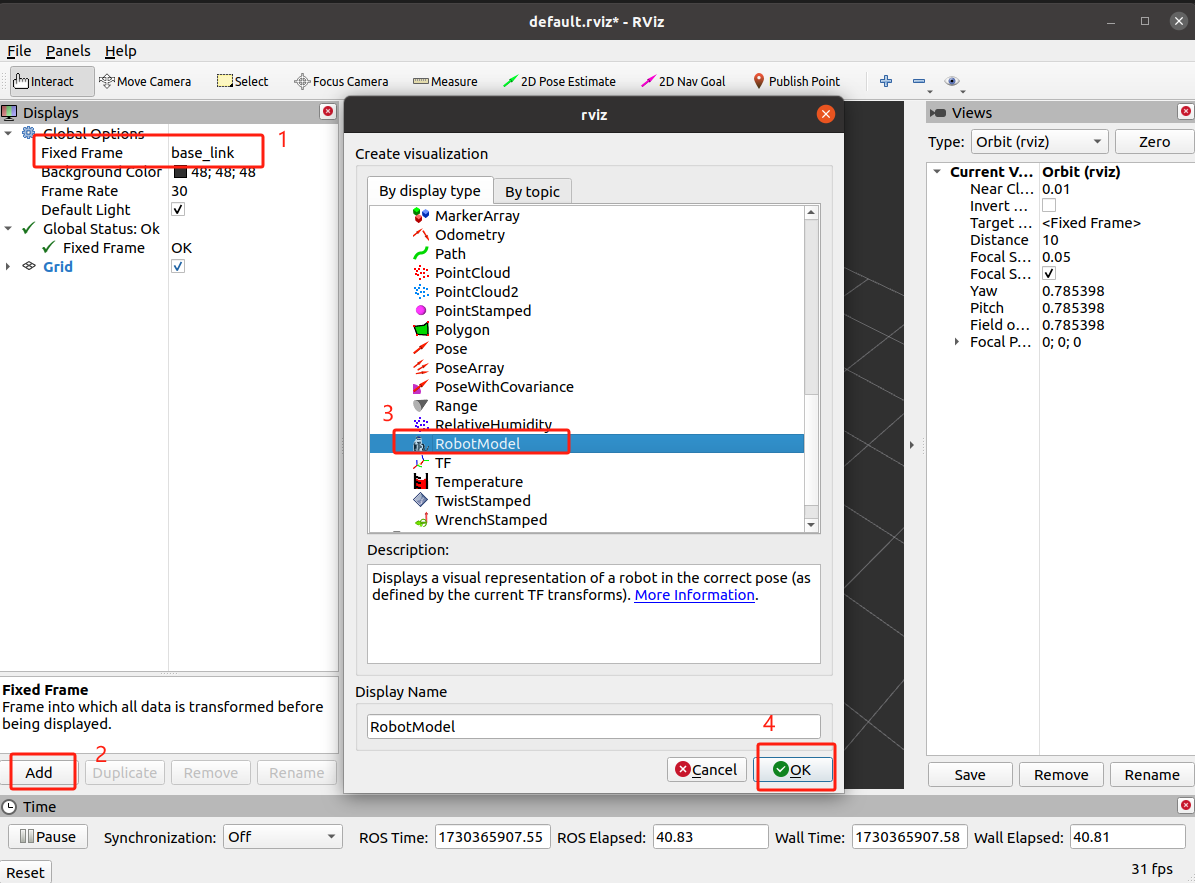The height and width of the screenshot is (883, 1195).
Task: Click the blue plus toolbar icon
Action: pos(885,82)
